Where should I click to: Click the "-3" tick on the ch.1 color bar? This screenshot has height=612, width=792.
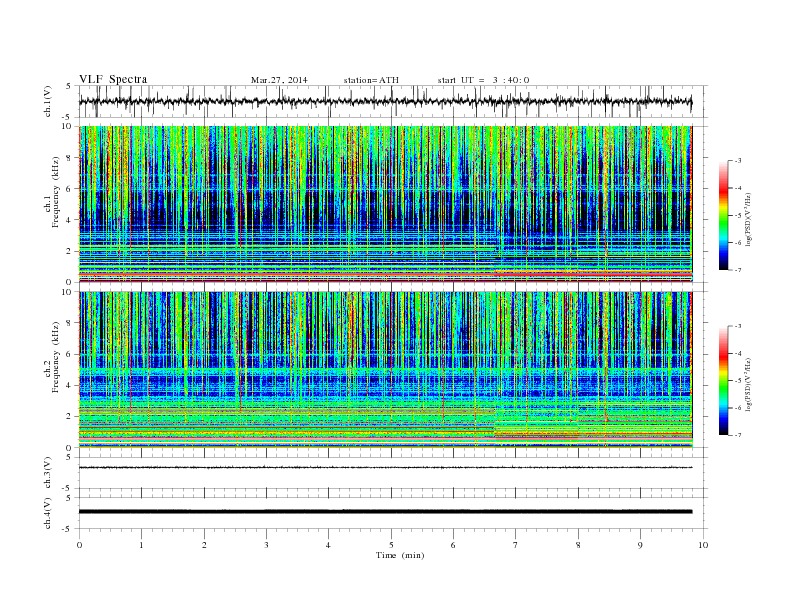737,161
